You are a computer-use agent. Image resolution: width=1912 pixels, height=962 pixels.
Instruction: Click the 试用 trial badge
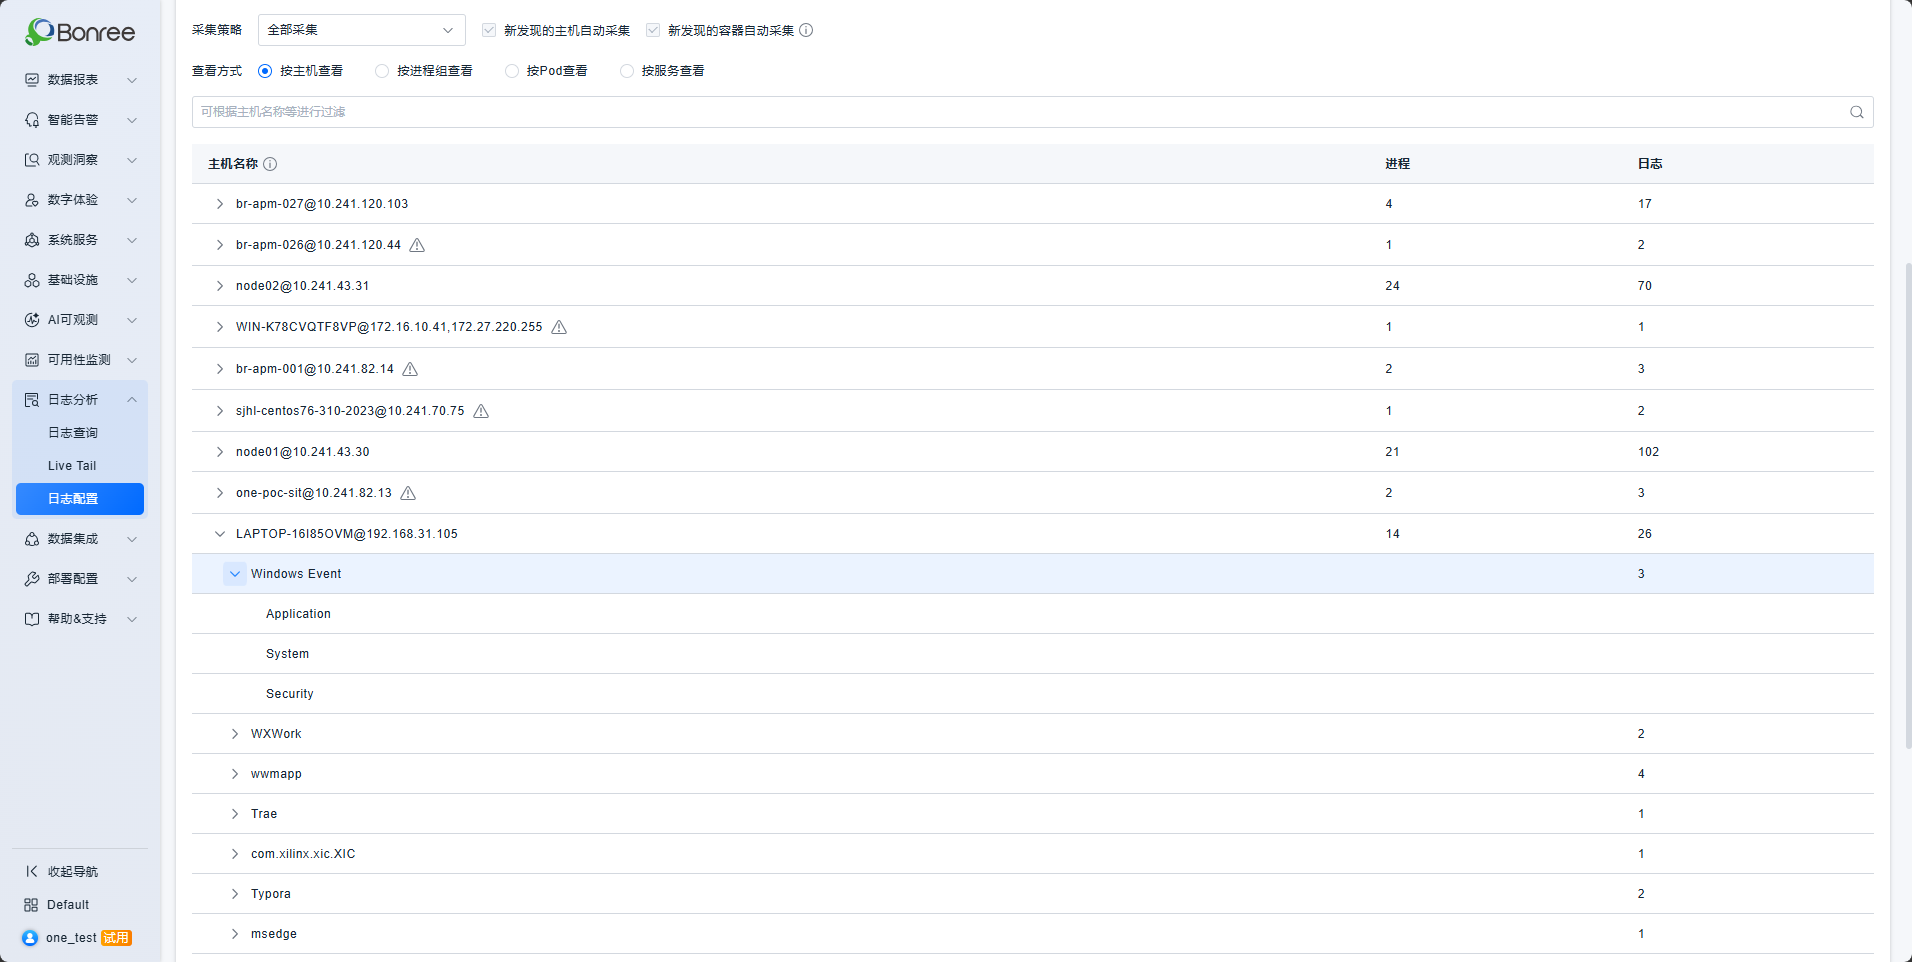click(117, 938)
